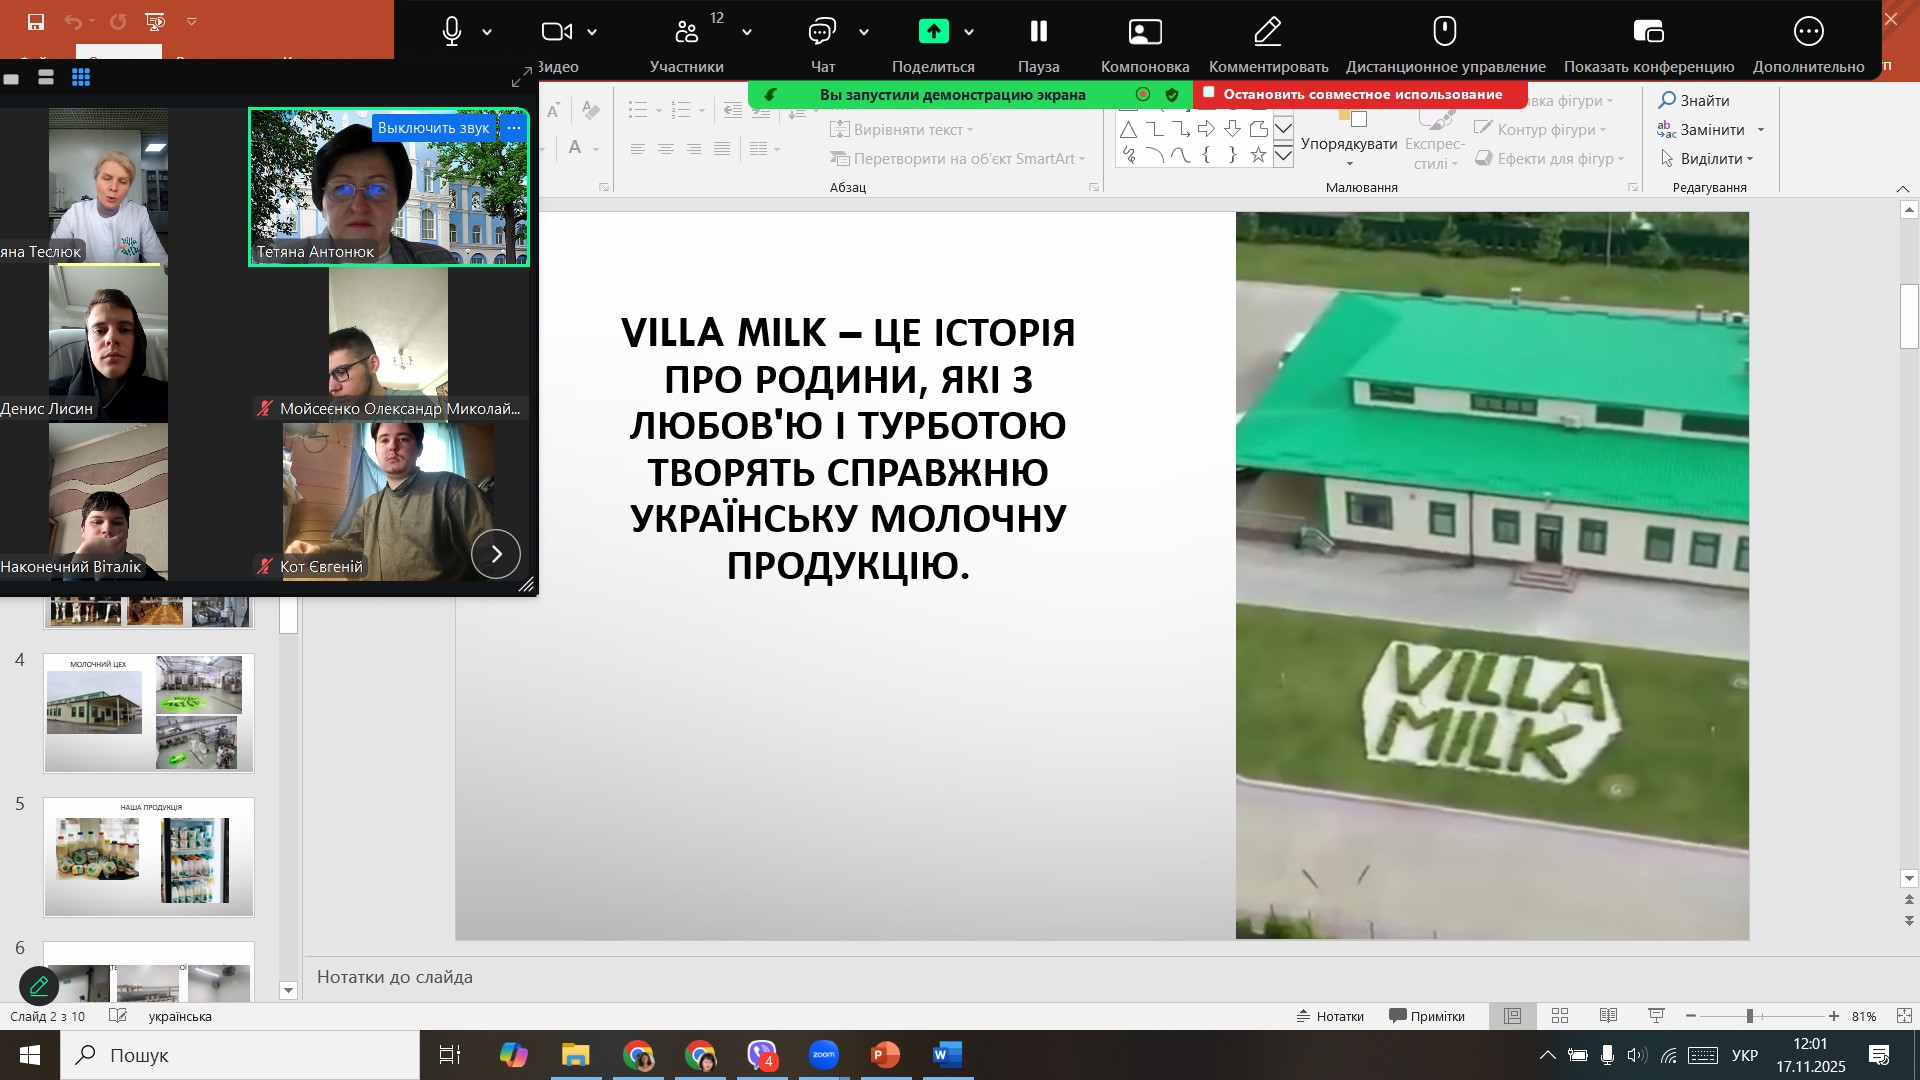The width and height of the screenshot is (1920, 1080).
Task: Expand microphone options arrow
Action: [487, 33]
